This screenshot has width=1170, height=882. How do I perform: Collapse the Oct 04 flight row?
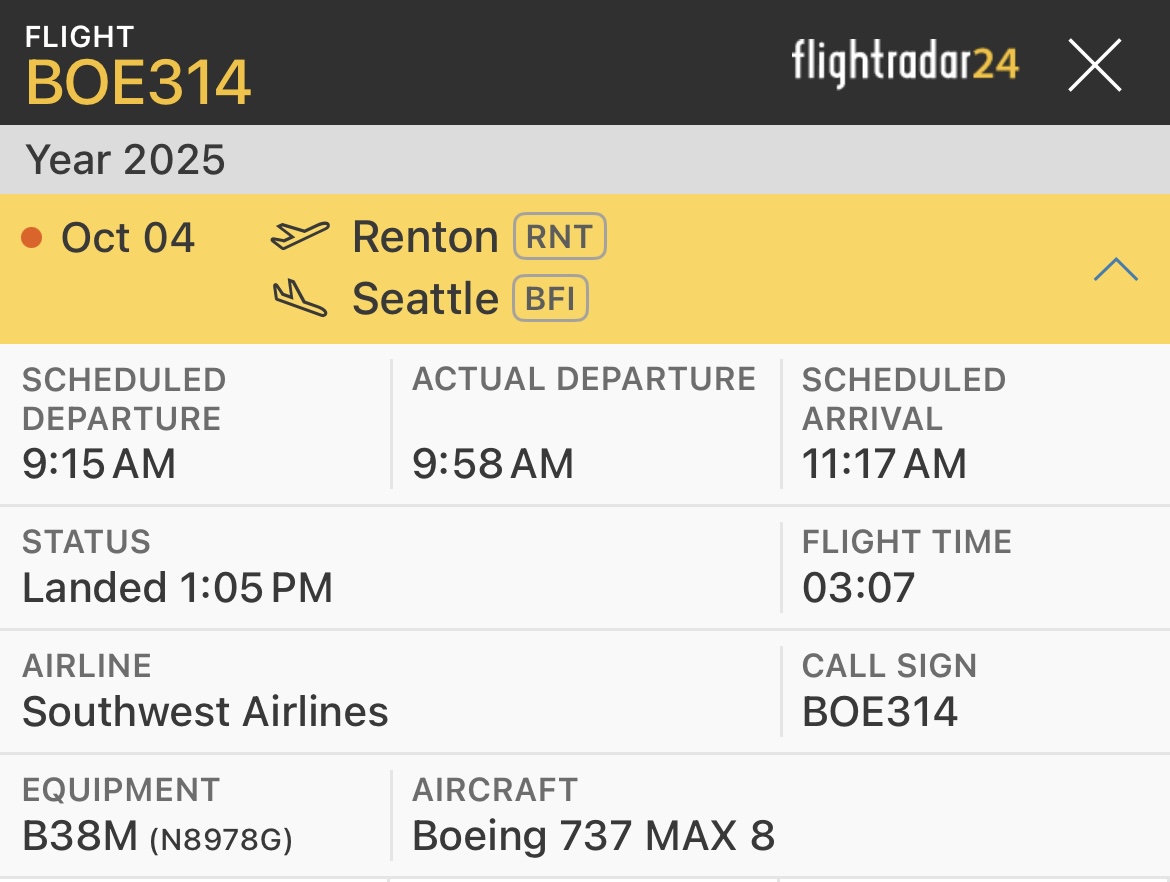coord(1115,269)
